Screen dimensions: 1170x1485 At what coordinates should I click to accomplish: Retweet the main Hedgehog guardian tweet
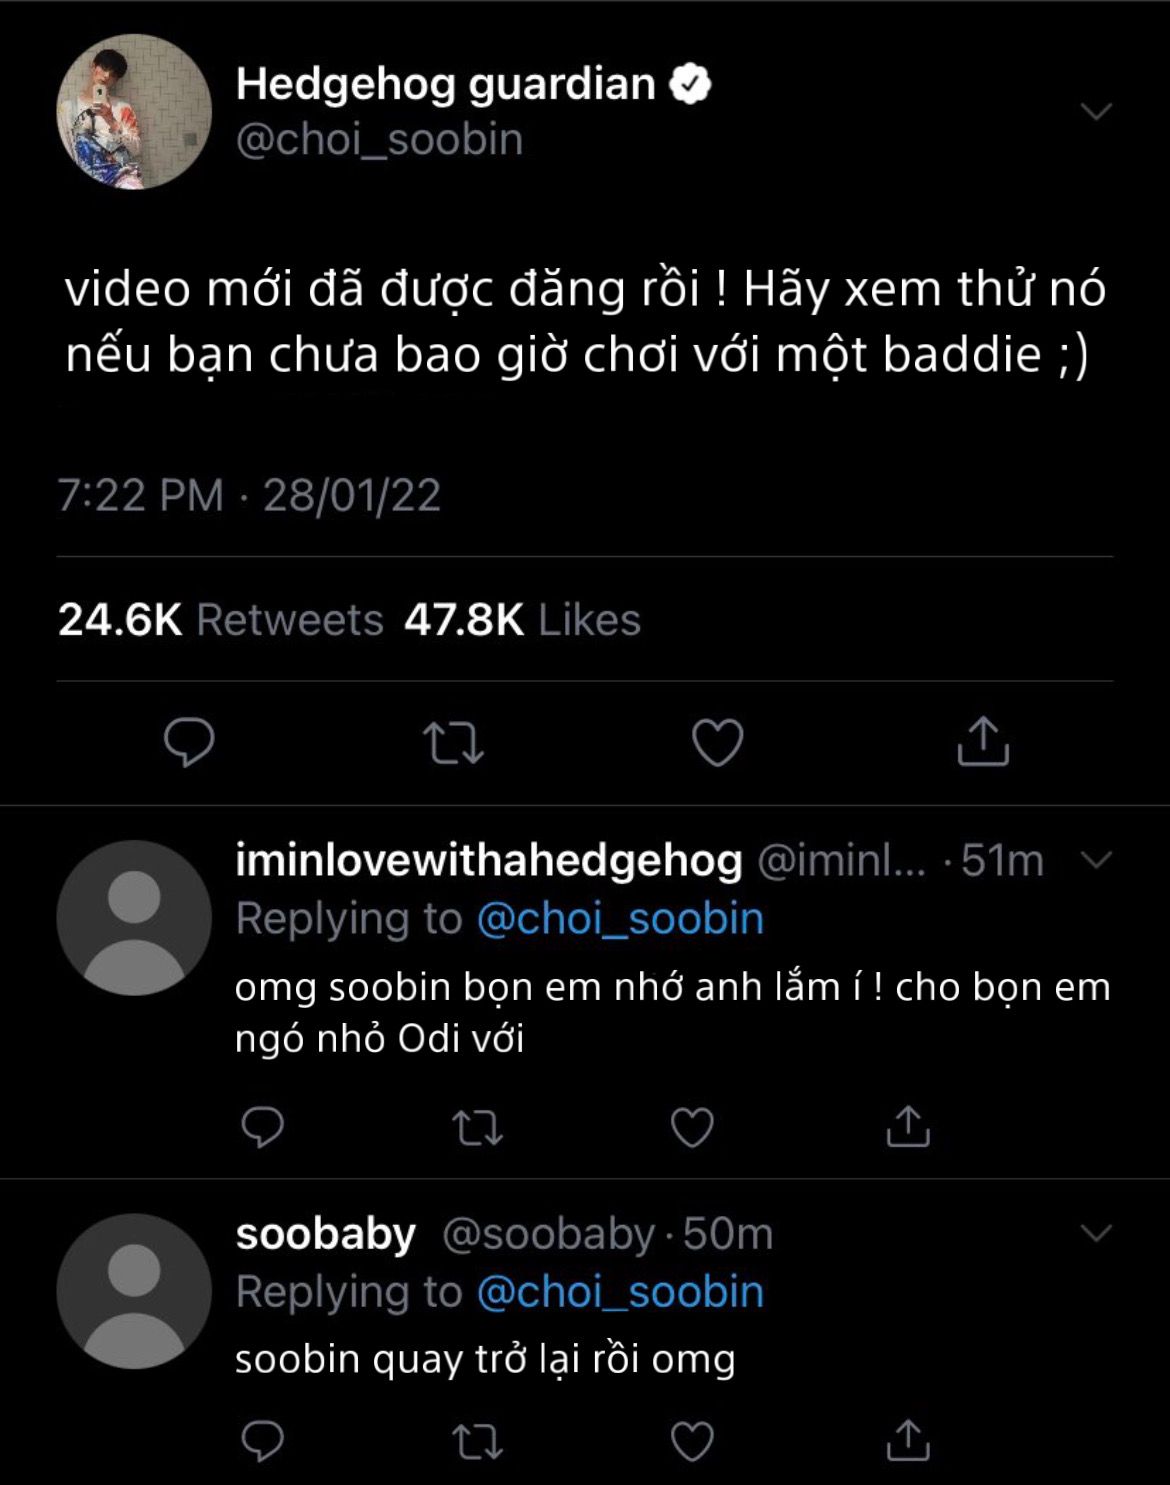(x=453, y=743)
